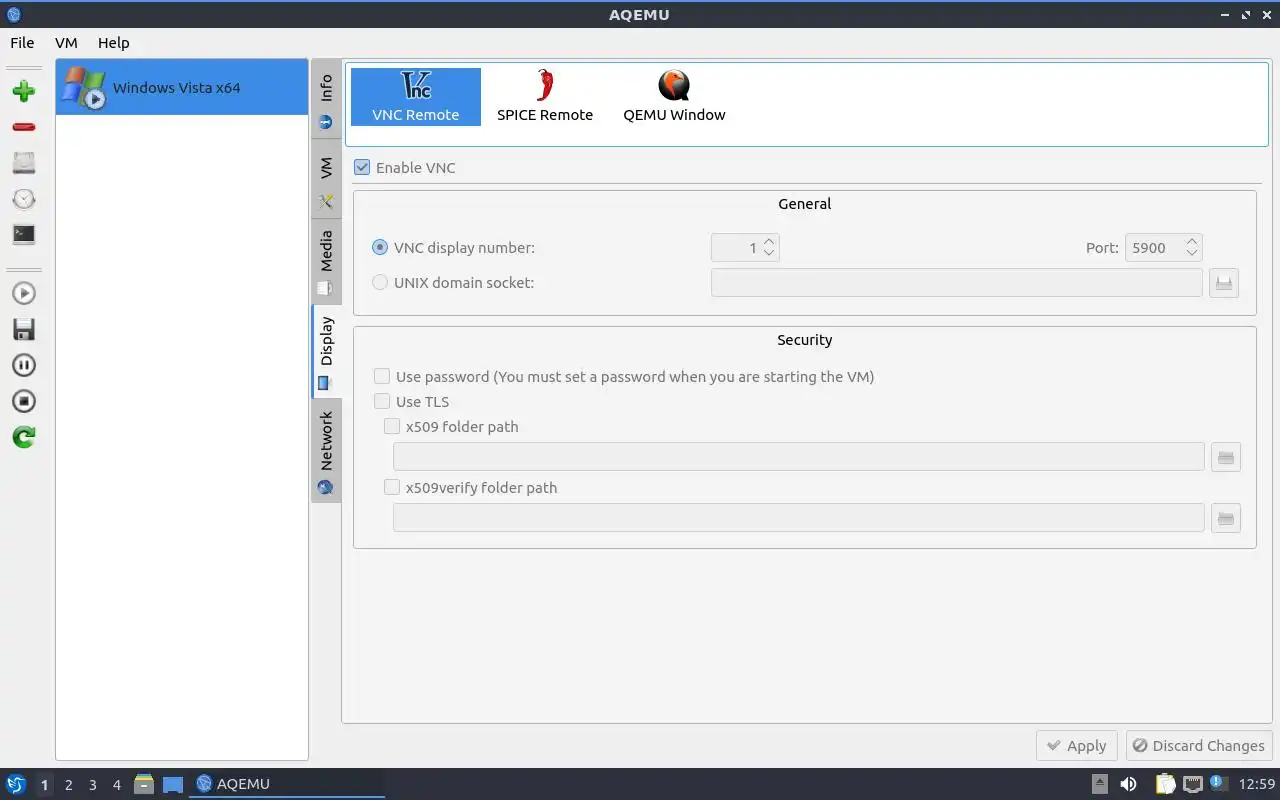
Task: Select QEMU Window display option
Action: 674,97
